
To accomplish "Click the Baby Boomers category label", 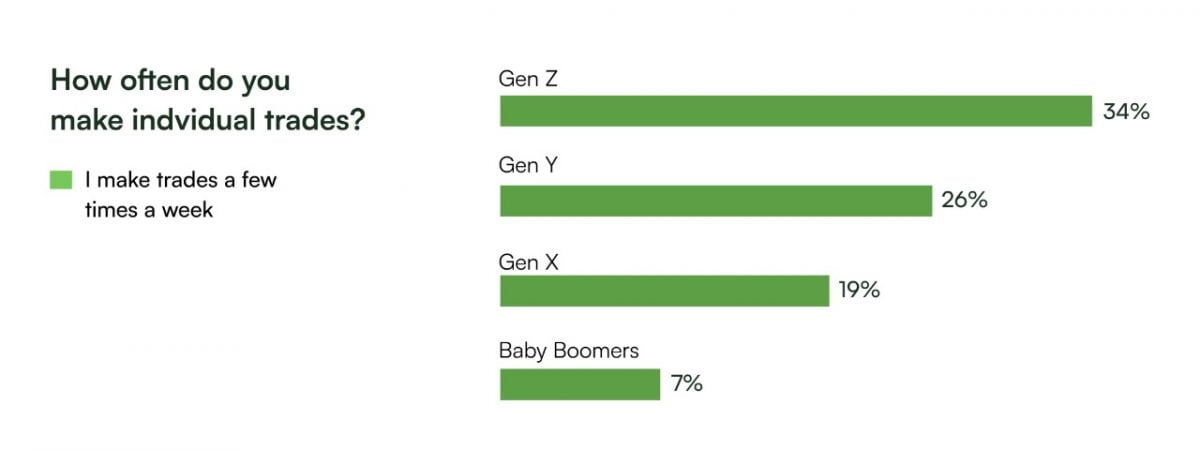I will pos(569,350).
